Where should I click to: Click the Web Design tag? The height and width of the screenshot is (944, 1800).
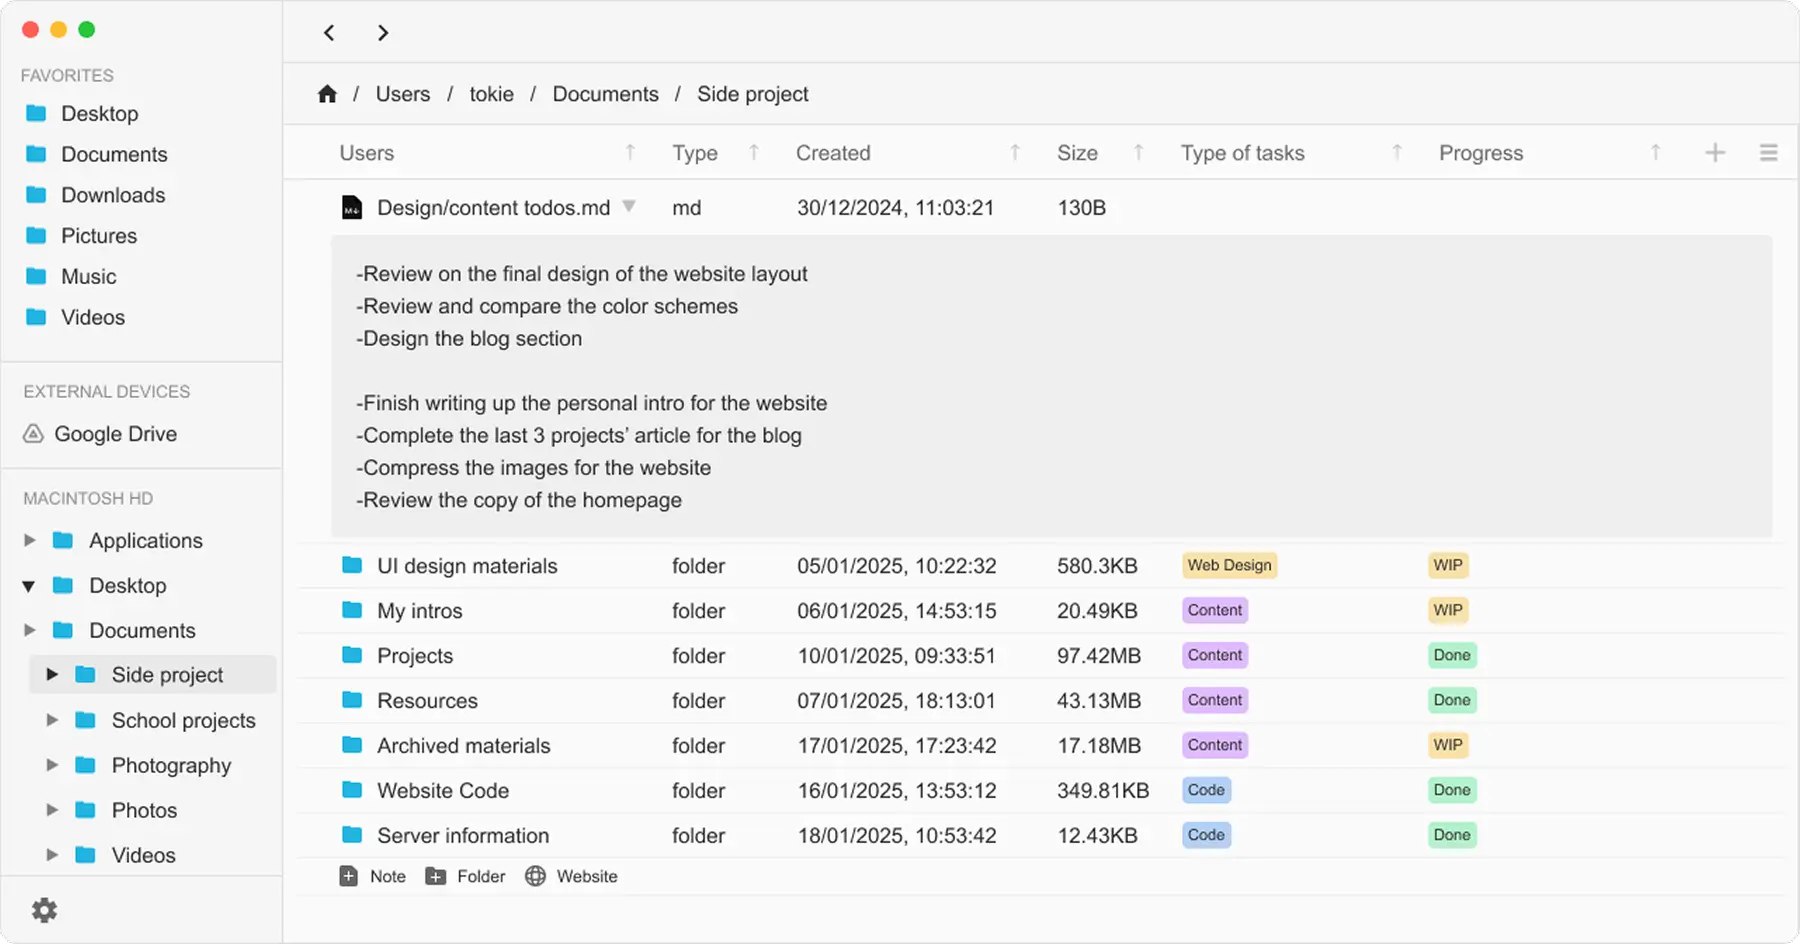tap(1229, 565)
